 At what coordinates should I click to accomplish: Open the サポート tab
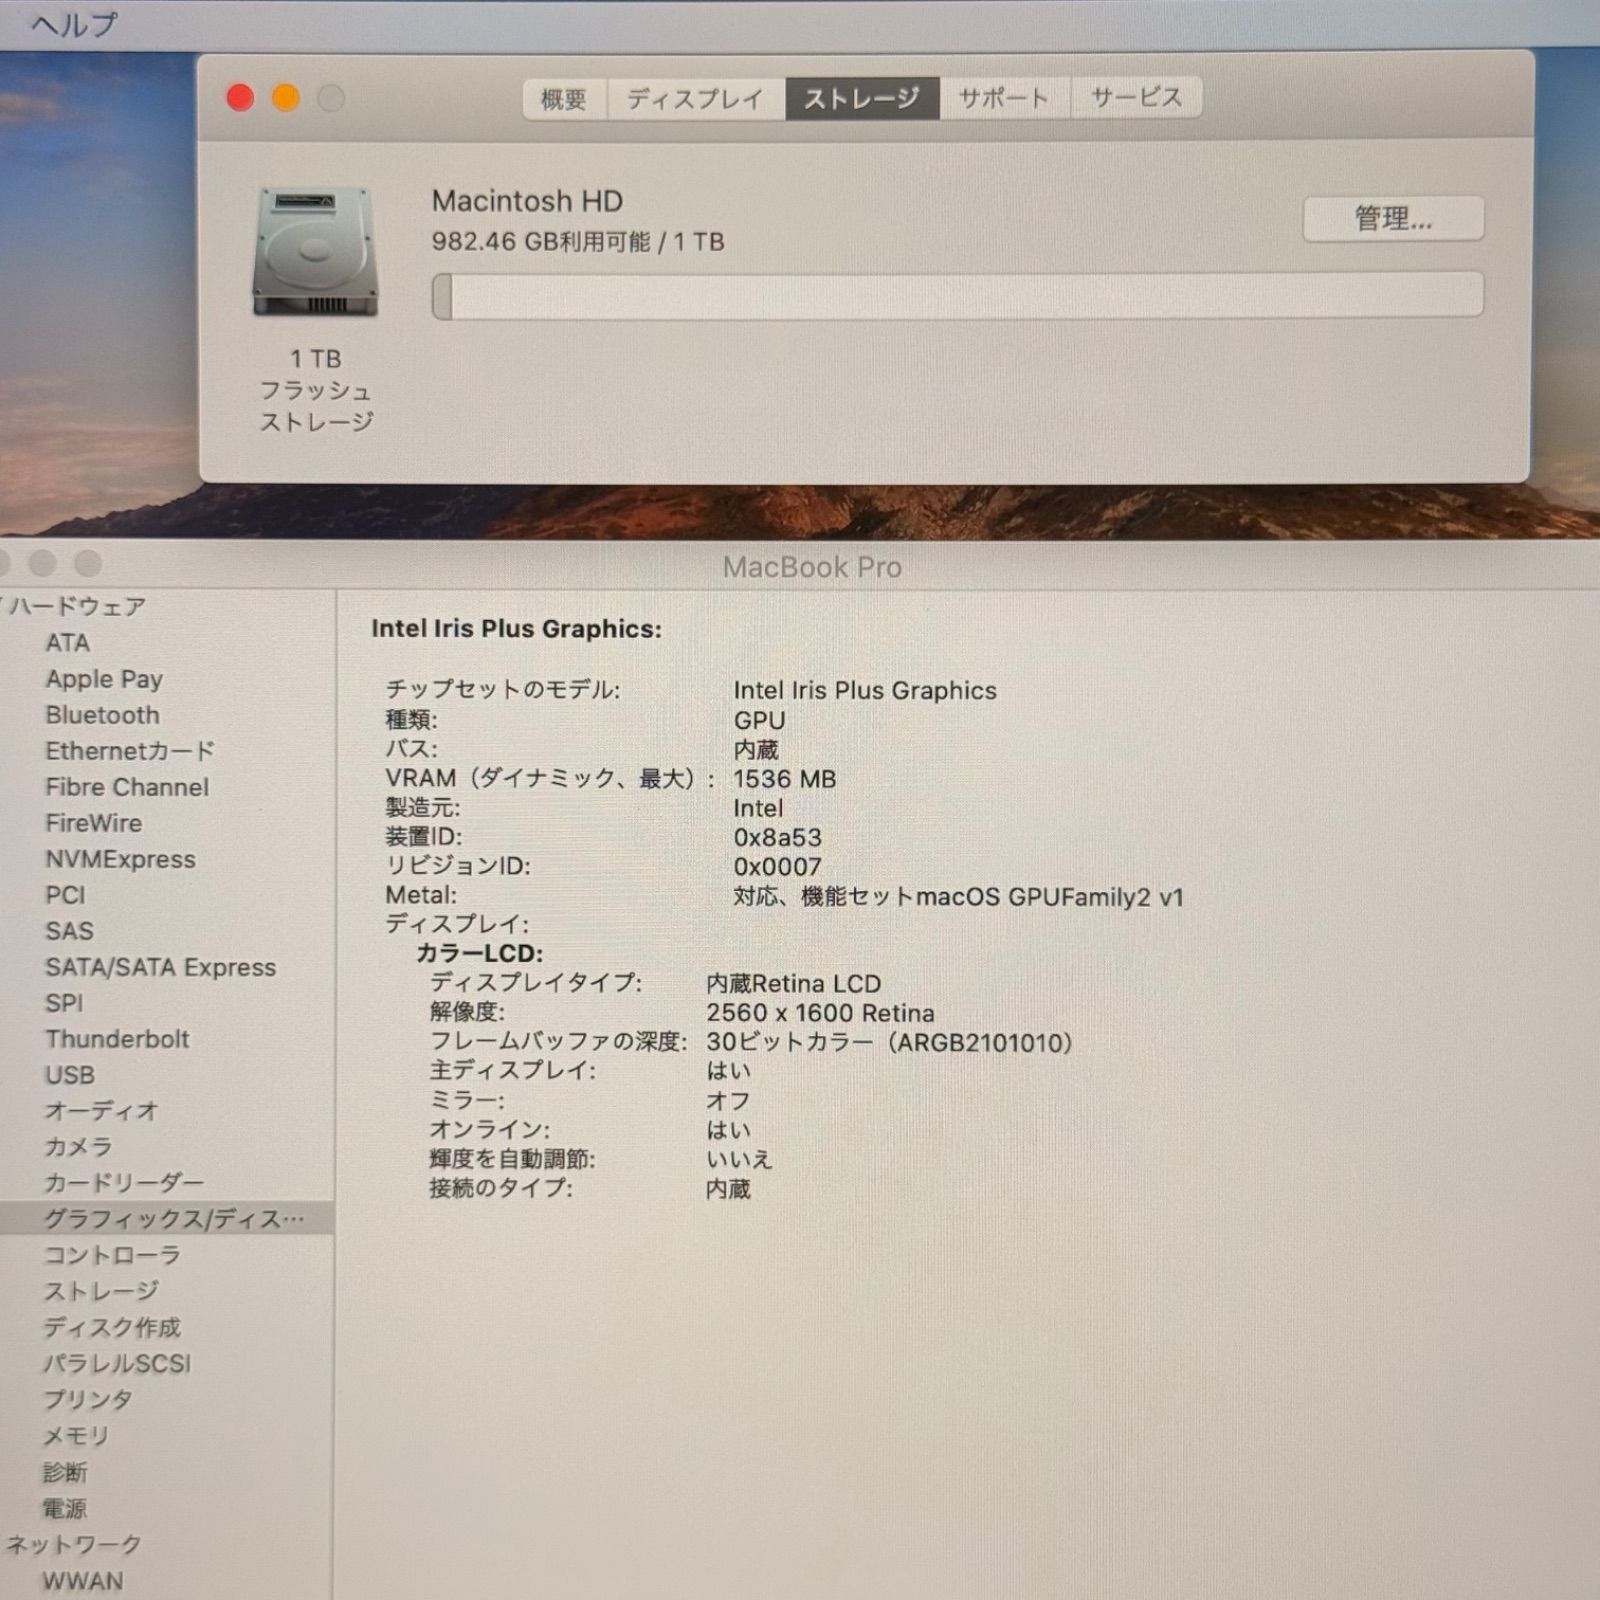point(1003,97)
